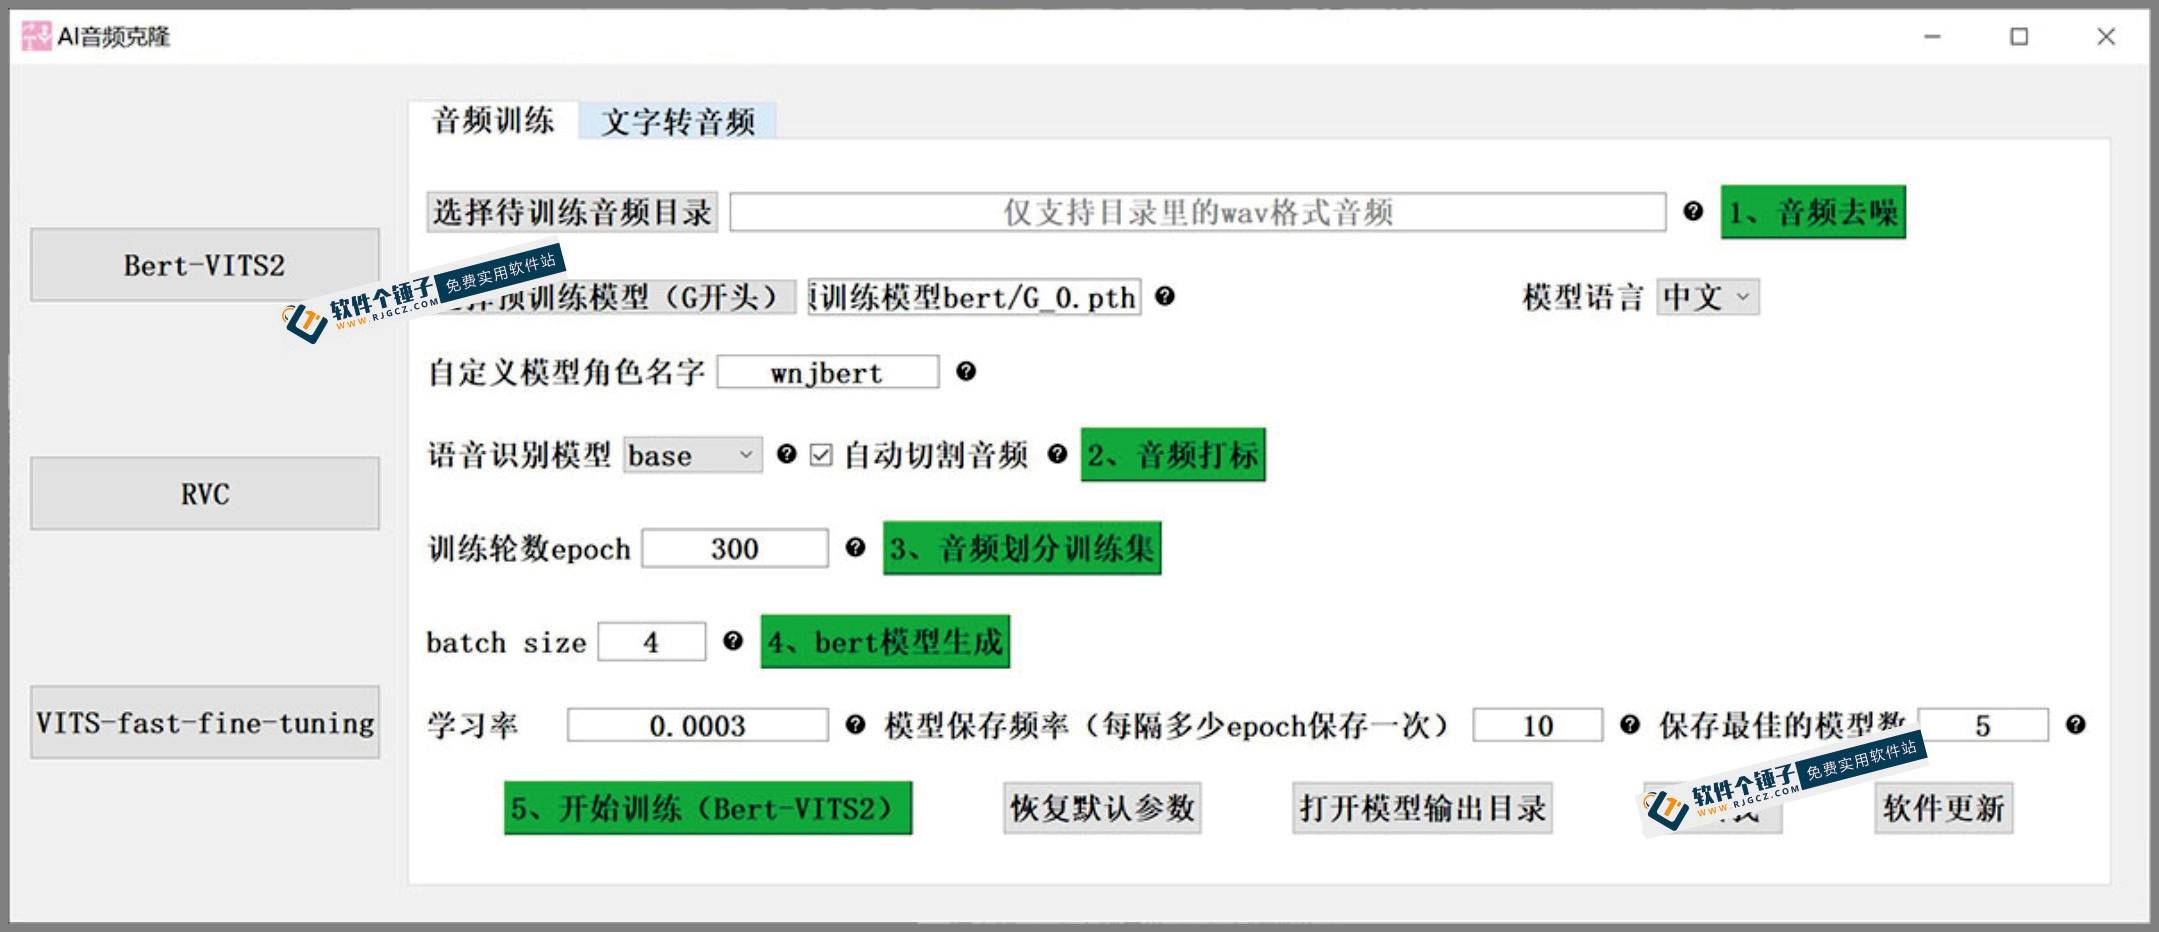Click 选择待训练音频目录 button
The width and height of the screenshot is (2159, 932).
(572, 212)
